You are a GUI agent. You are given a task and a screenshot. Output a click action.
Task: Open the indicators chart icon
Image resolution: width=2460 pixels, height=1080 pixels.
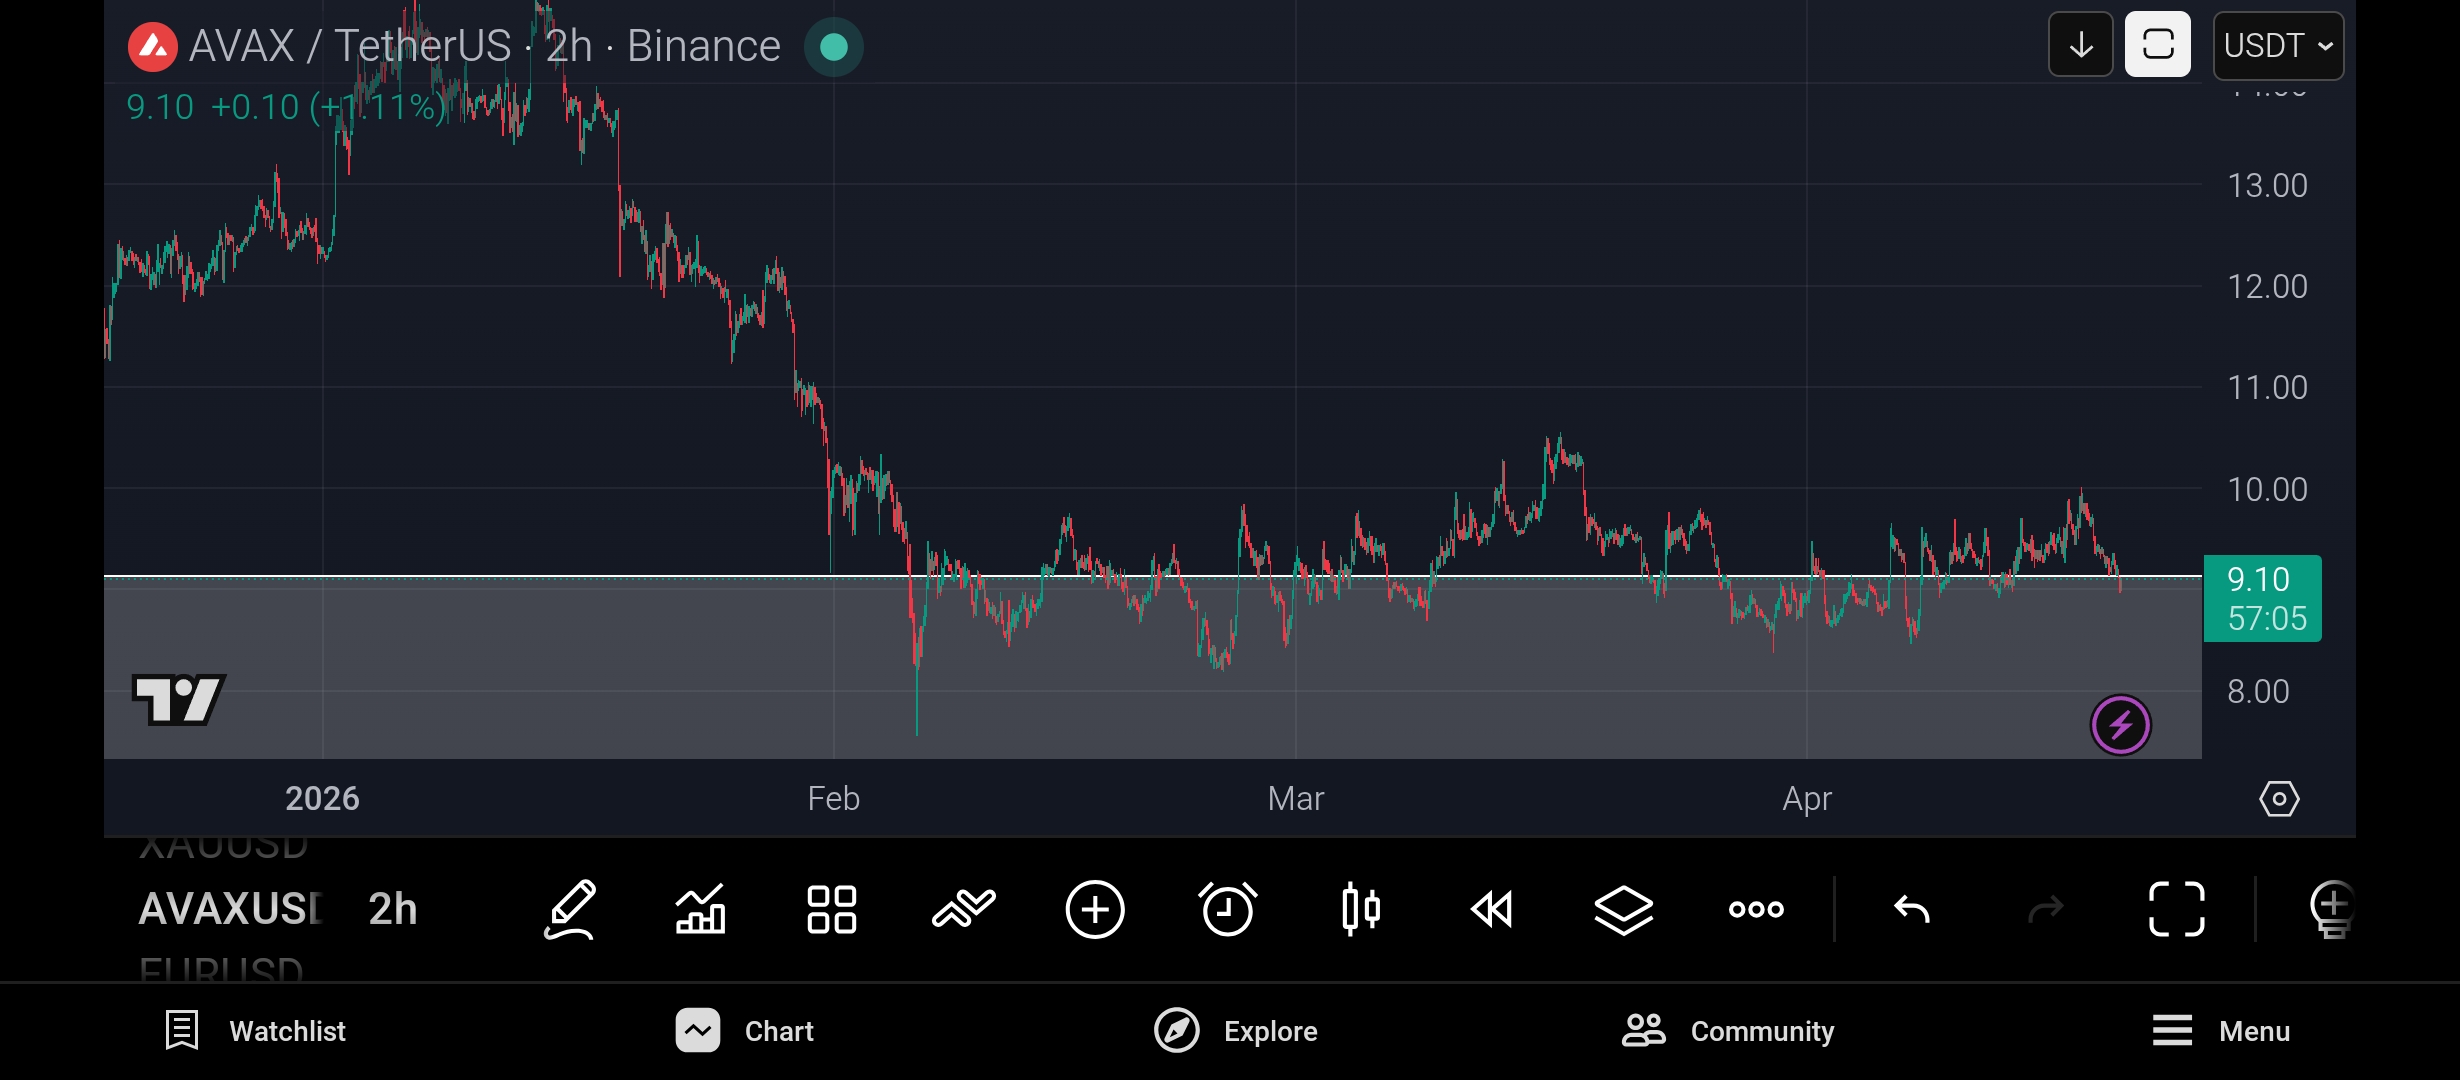click(x=700, y=909)
